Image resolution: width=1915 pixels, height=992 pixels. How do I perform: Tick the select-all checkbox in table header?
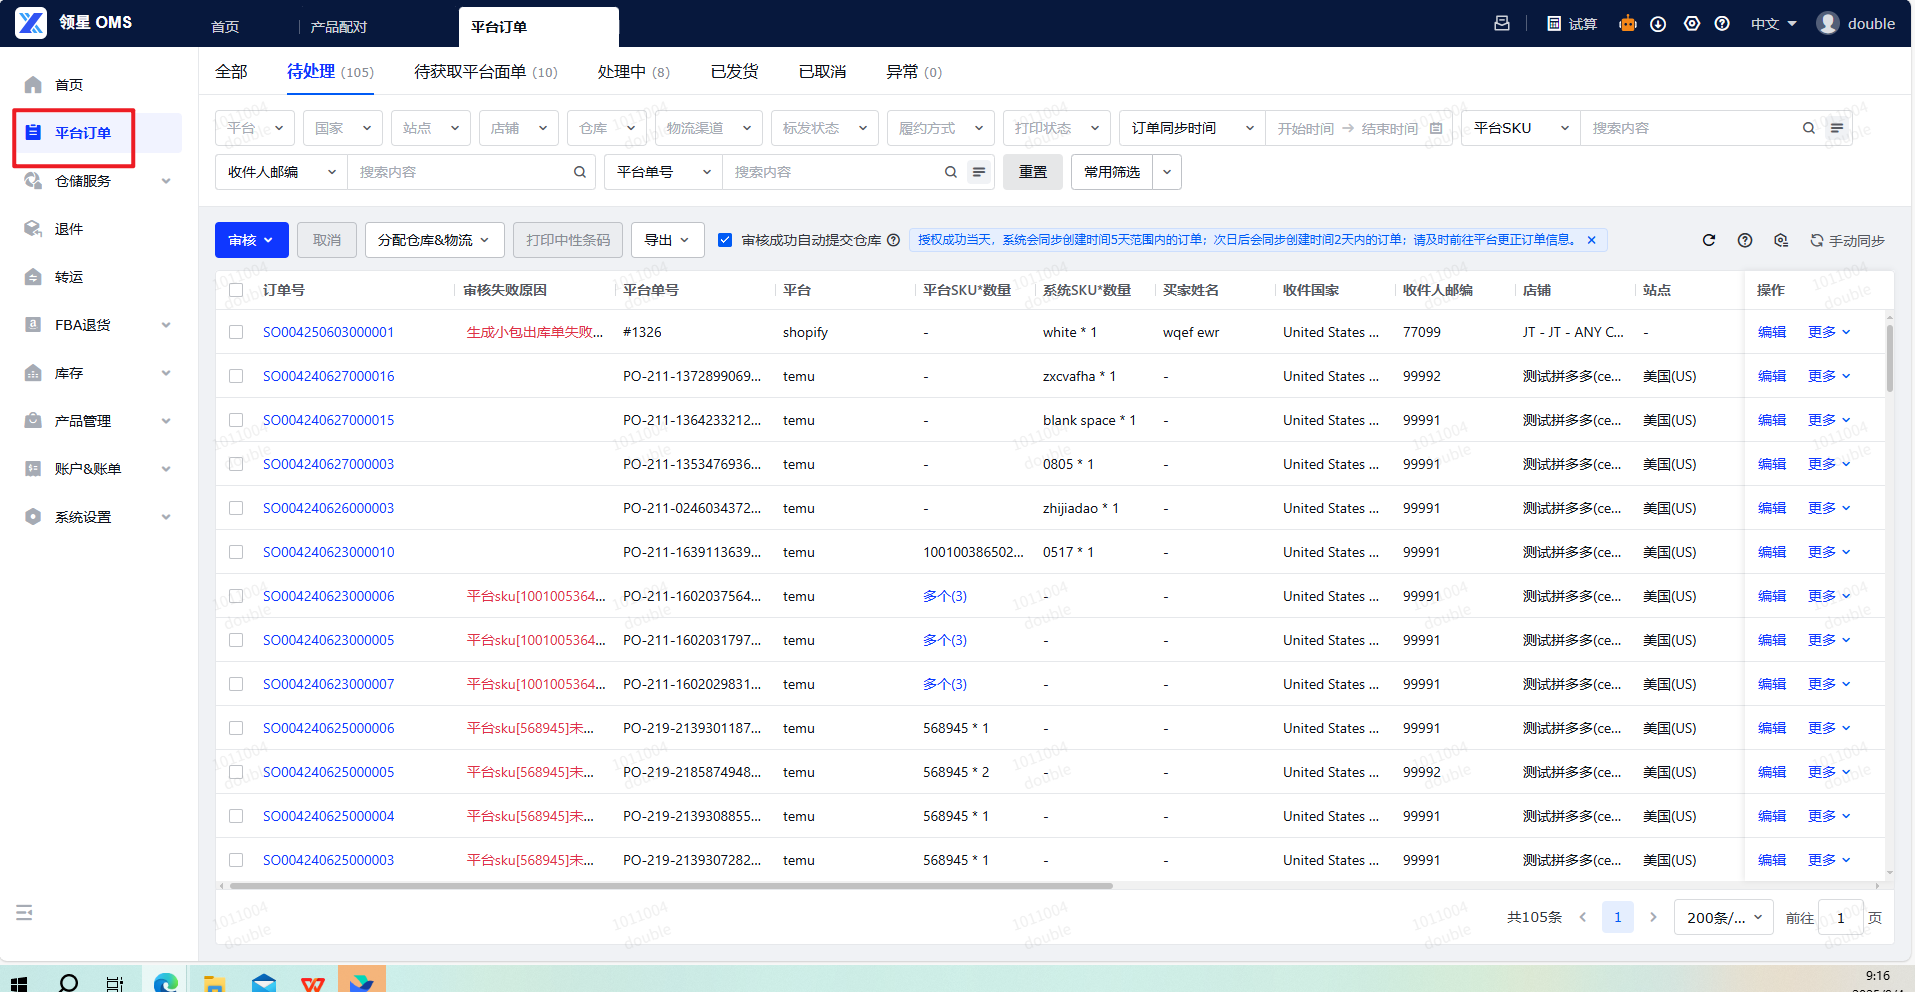click(x=236, y=290)
